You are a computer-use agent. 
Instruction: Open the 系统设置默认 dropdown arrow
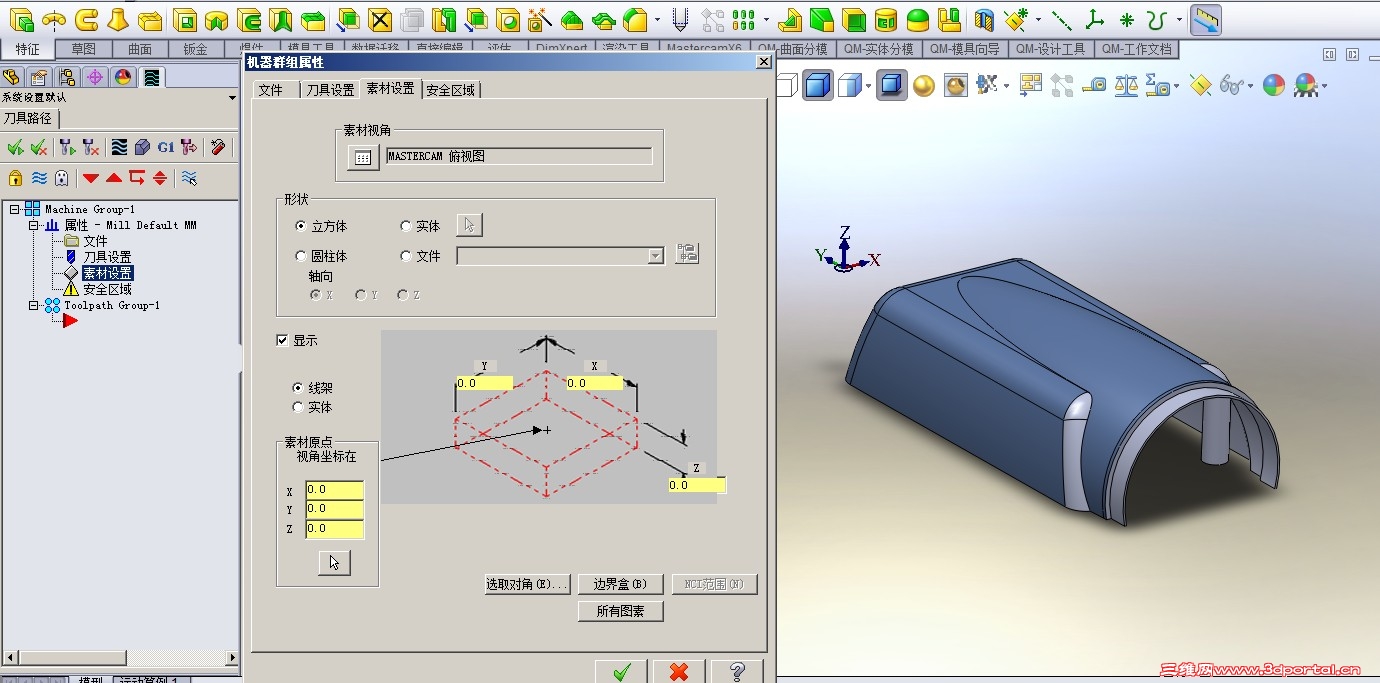click(232, 98)
